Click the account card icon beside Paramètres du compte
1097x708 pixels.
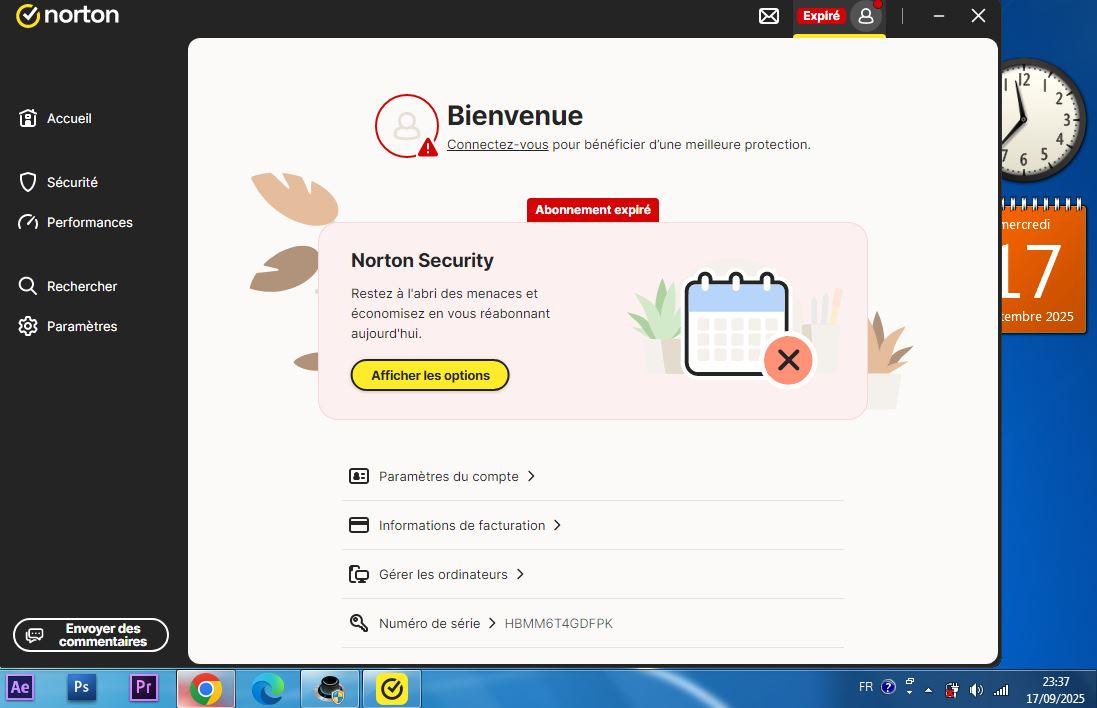pyautogui.click(x=359, y=476)
